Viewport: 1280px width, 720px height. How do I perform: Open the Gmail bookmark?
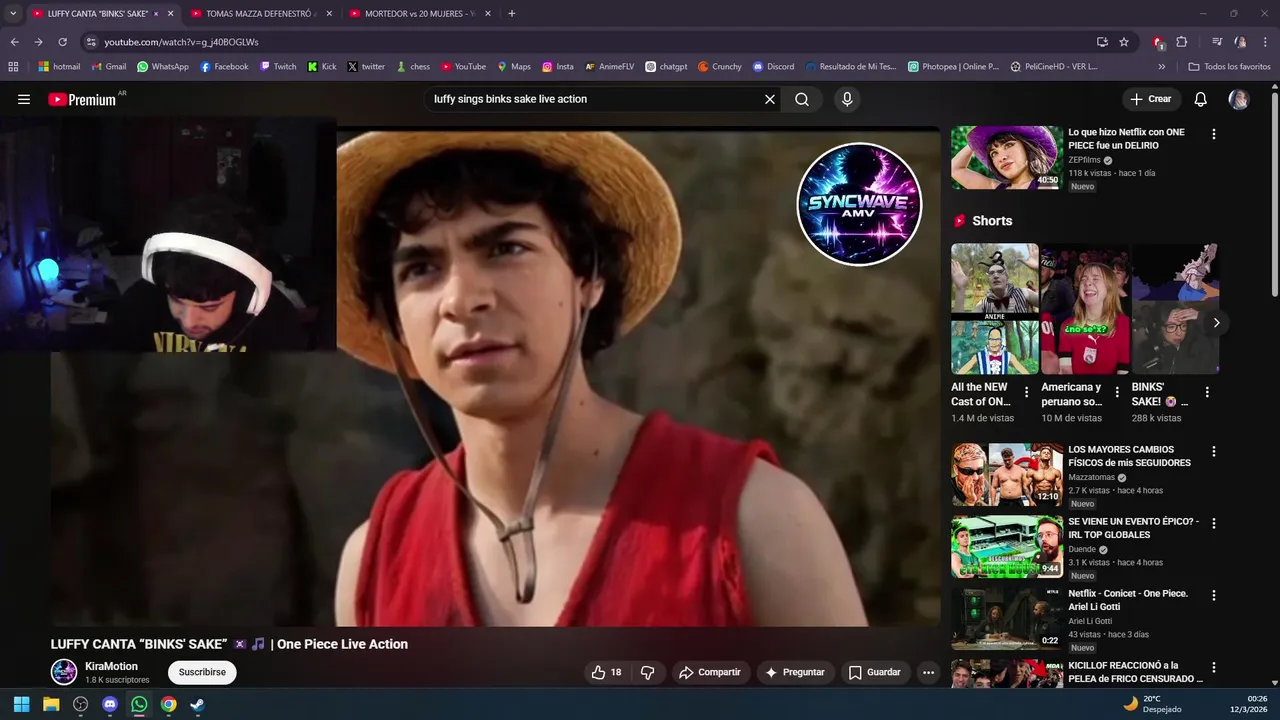point(108,67)
